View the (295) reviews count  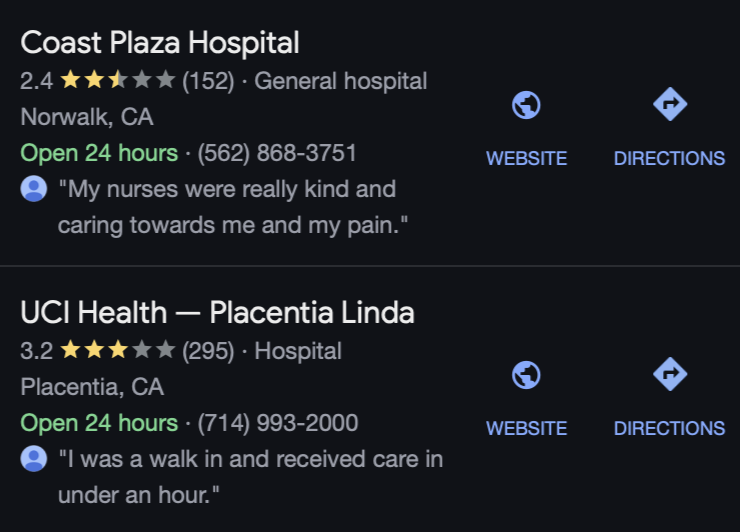[208, 351]
